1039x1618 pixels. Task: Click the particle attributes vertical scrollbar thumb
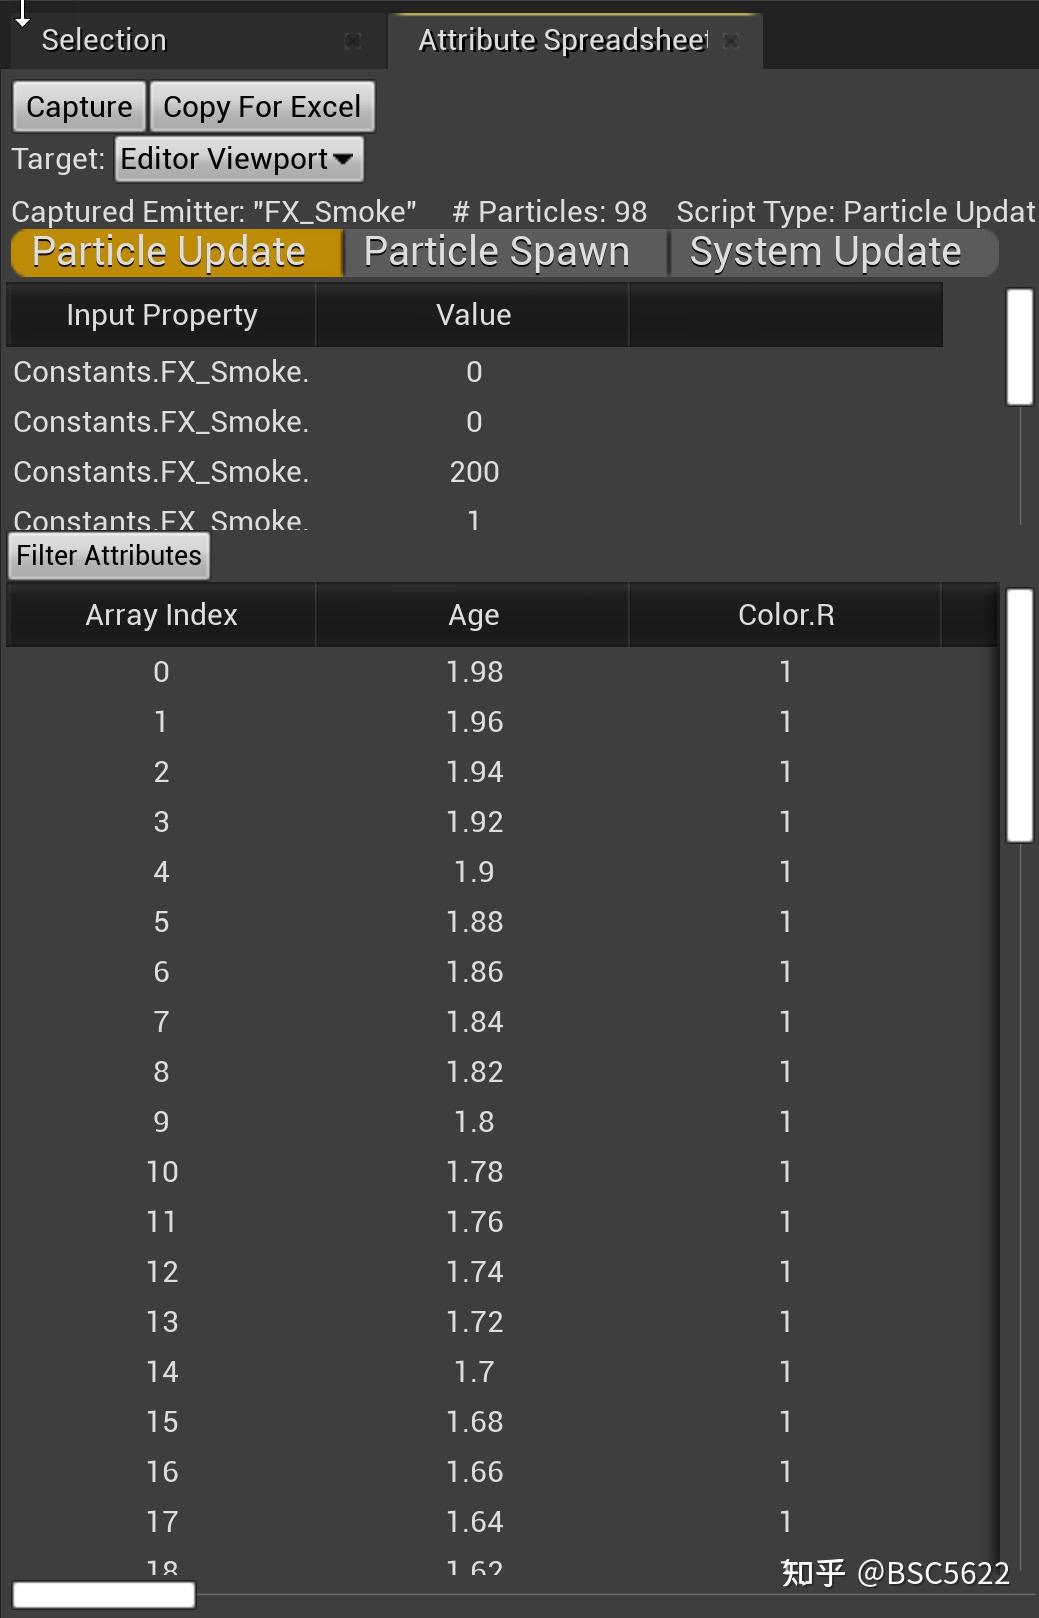click(1019, 716)
